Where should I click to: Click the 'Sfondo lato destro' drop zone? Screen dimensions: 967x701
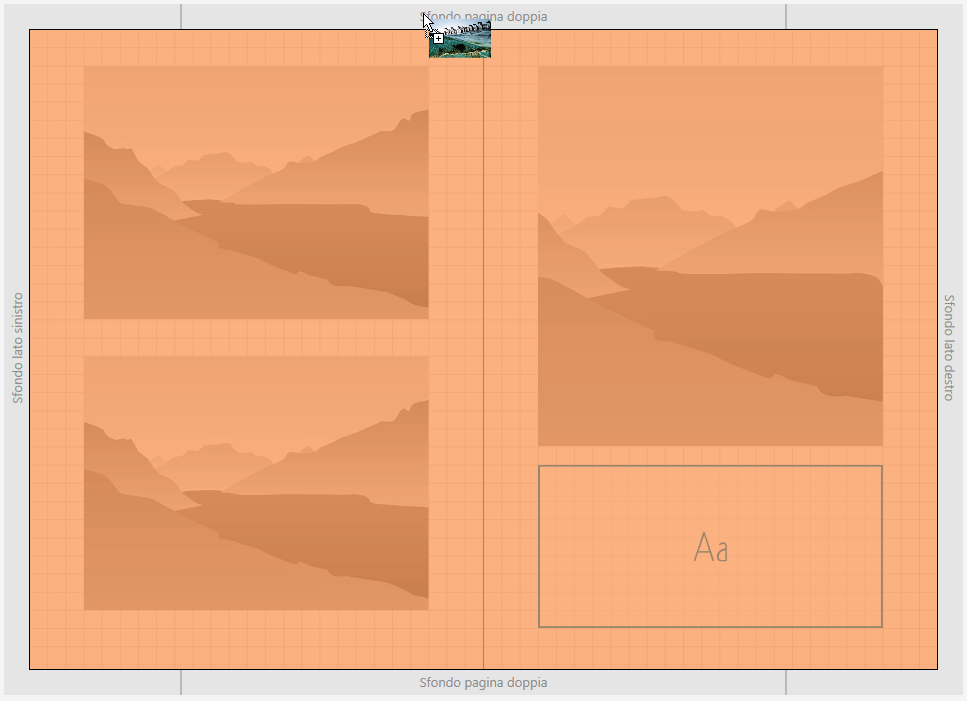click(x=950, y=348)
